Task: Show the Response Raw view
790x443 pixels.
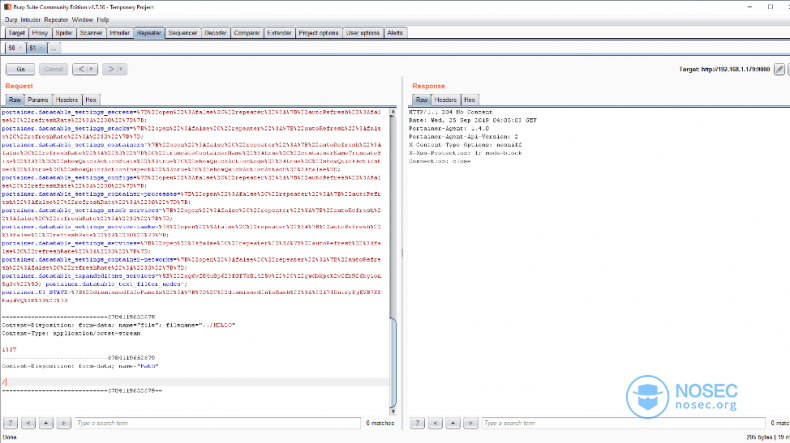Action: (422, 100)
